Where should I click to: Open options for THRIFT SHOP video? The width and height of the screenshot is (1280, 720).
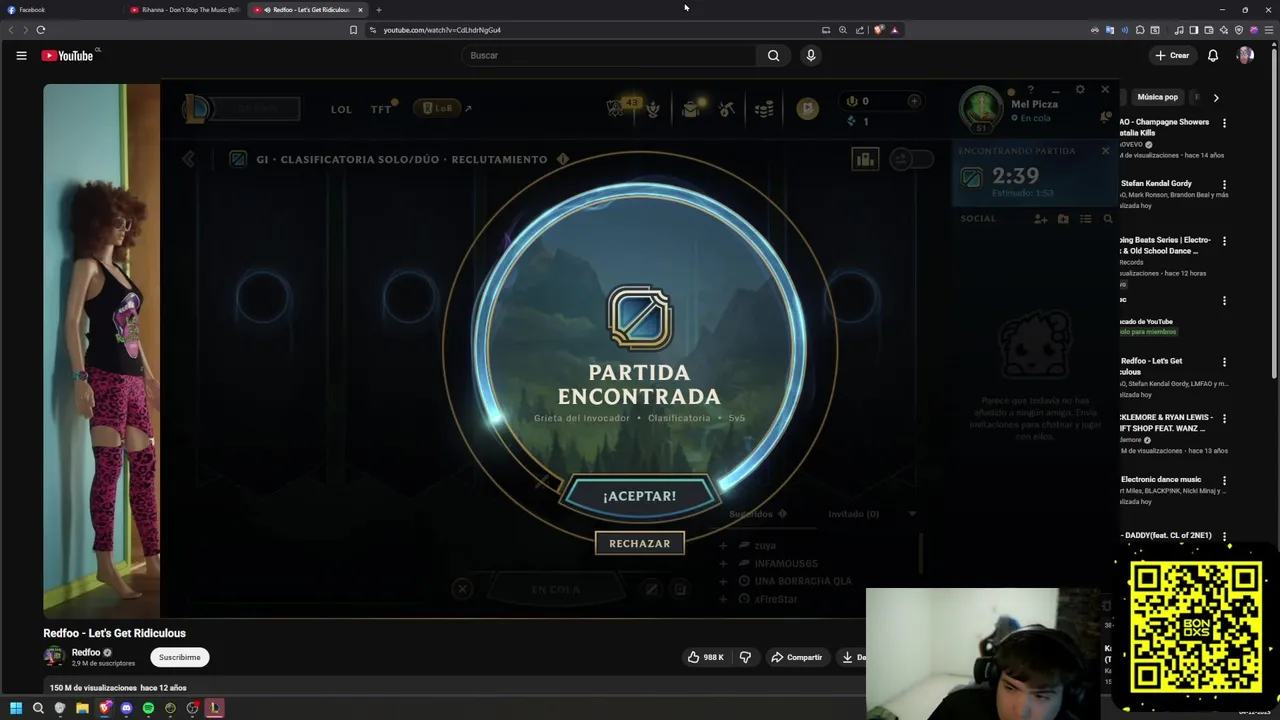pyautogui.click(x=1224, y=418)
